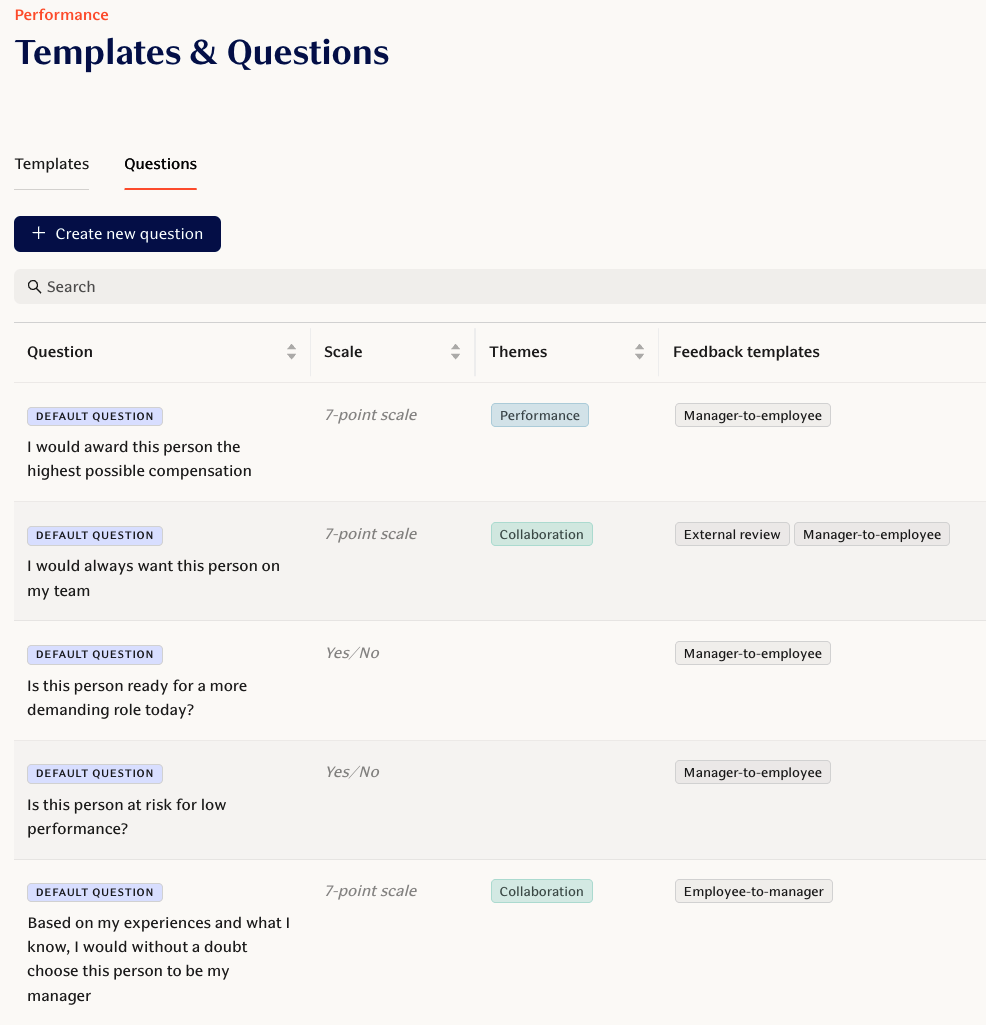Switch to the Templates tab

coord(52,164)
